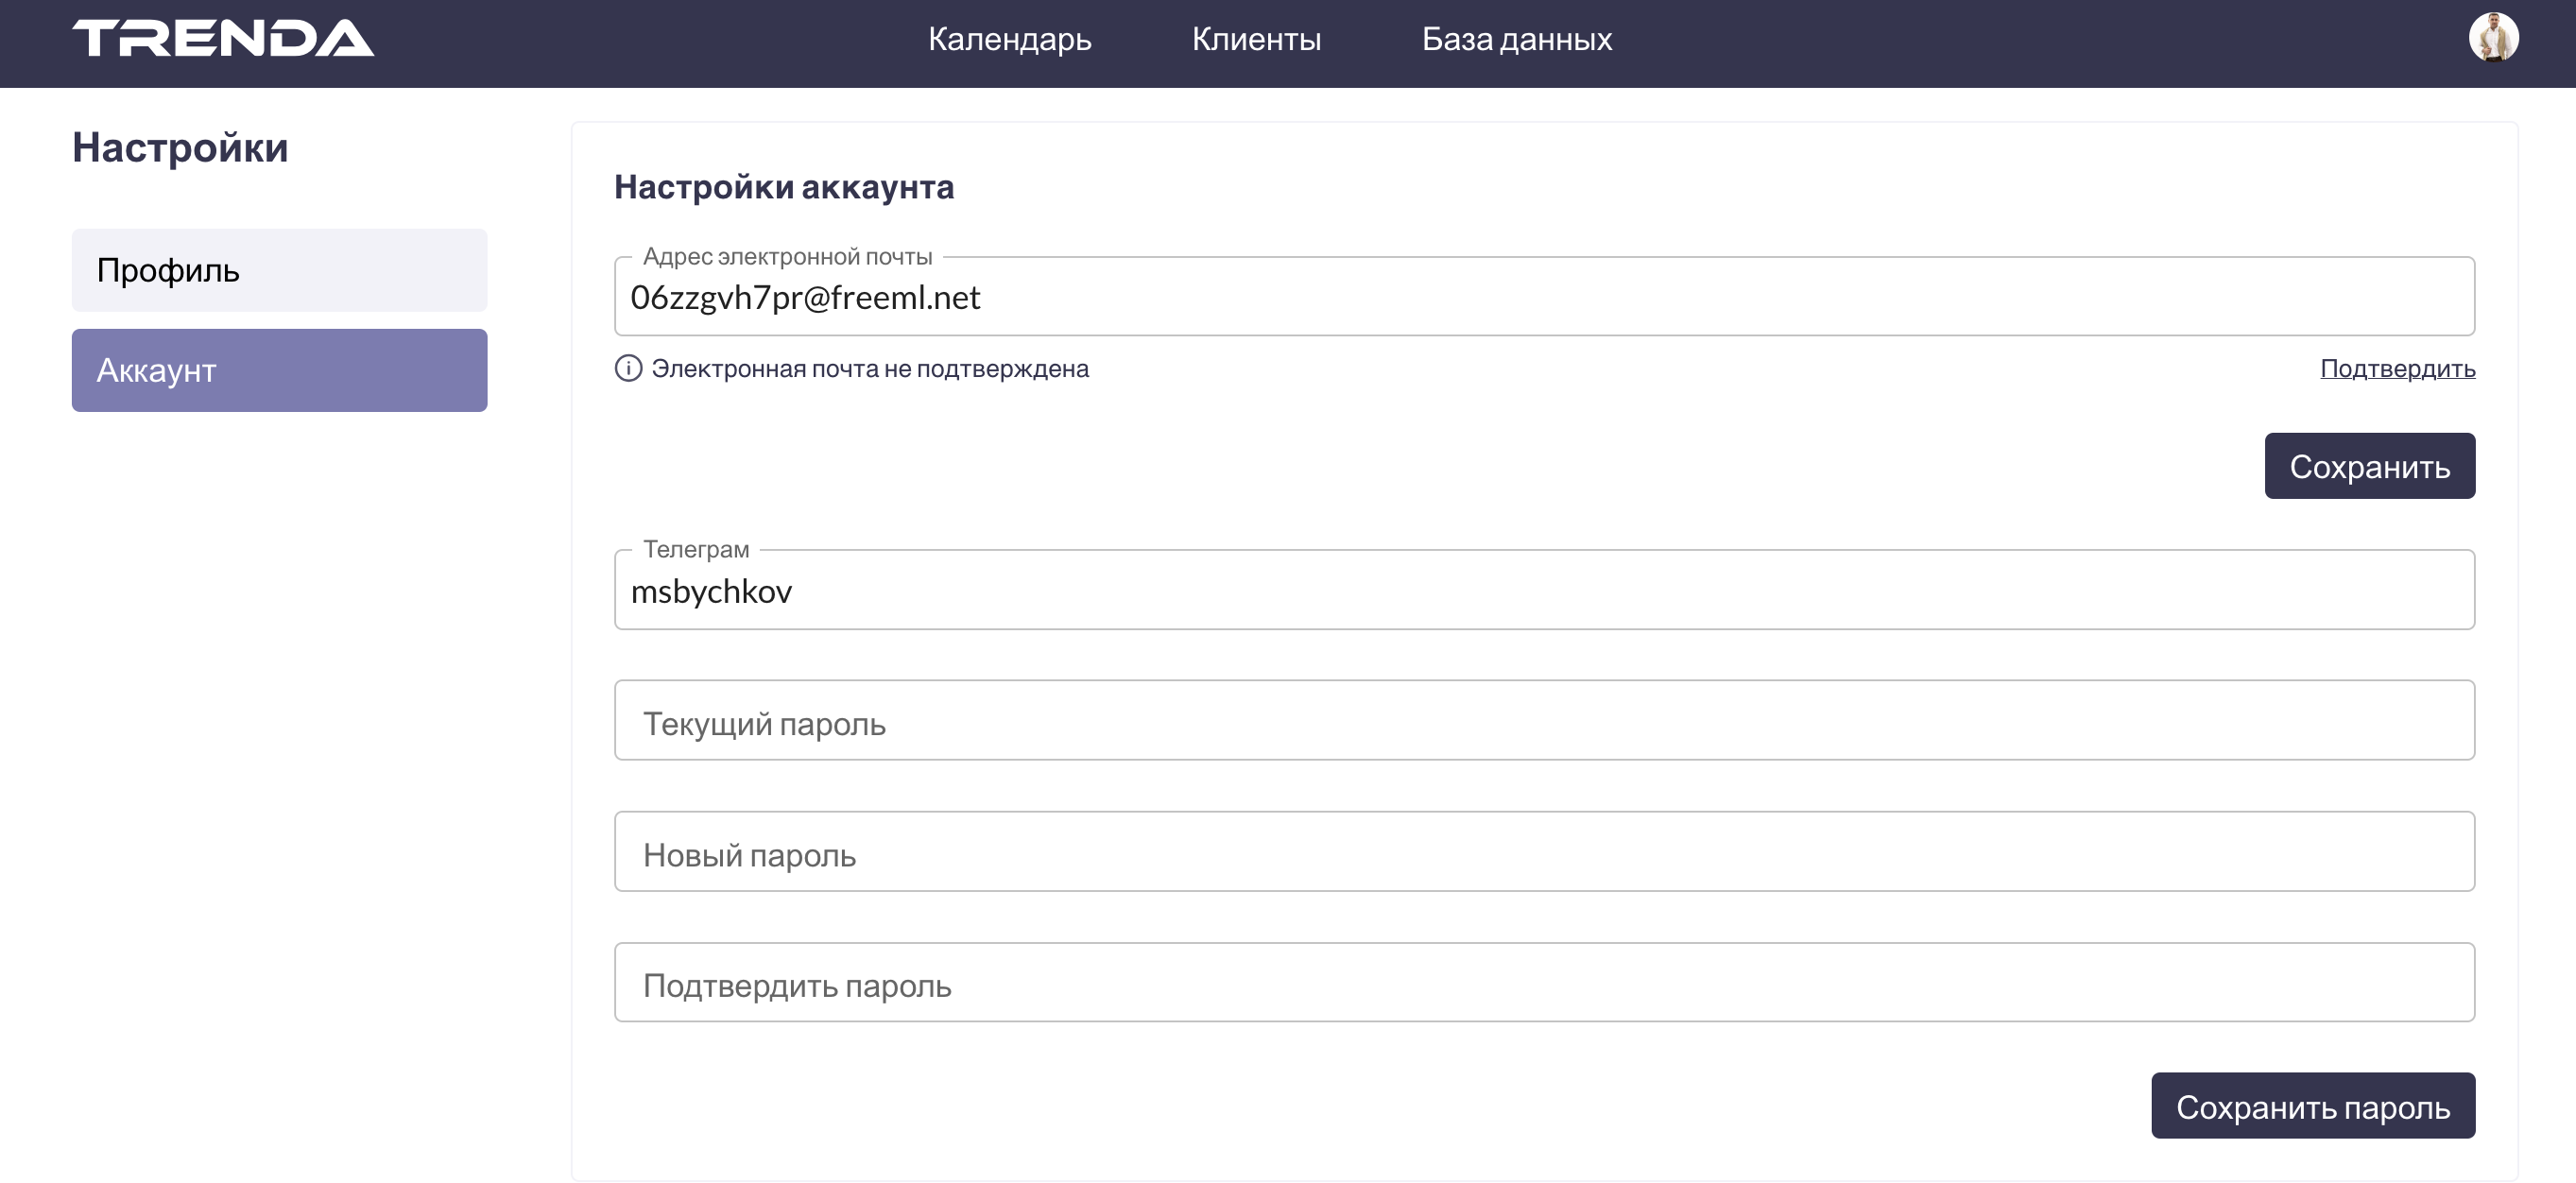
Task: Focus the email address input field
Action: [x=1543, y=298]
